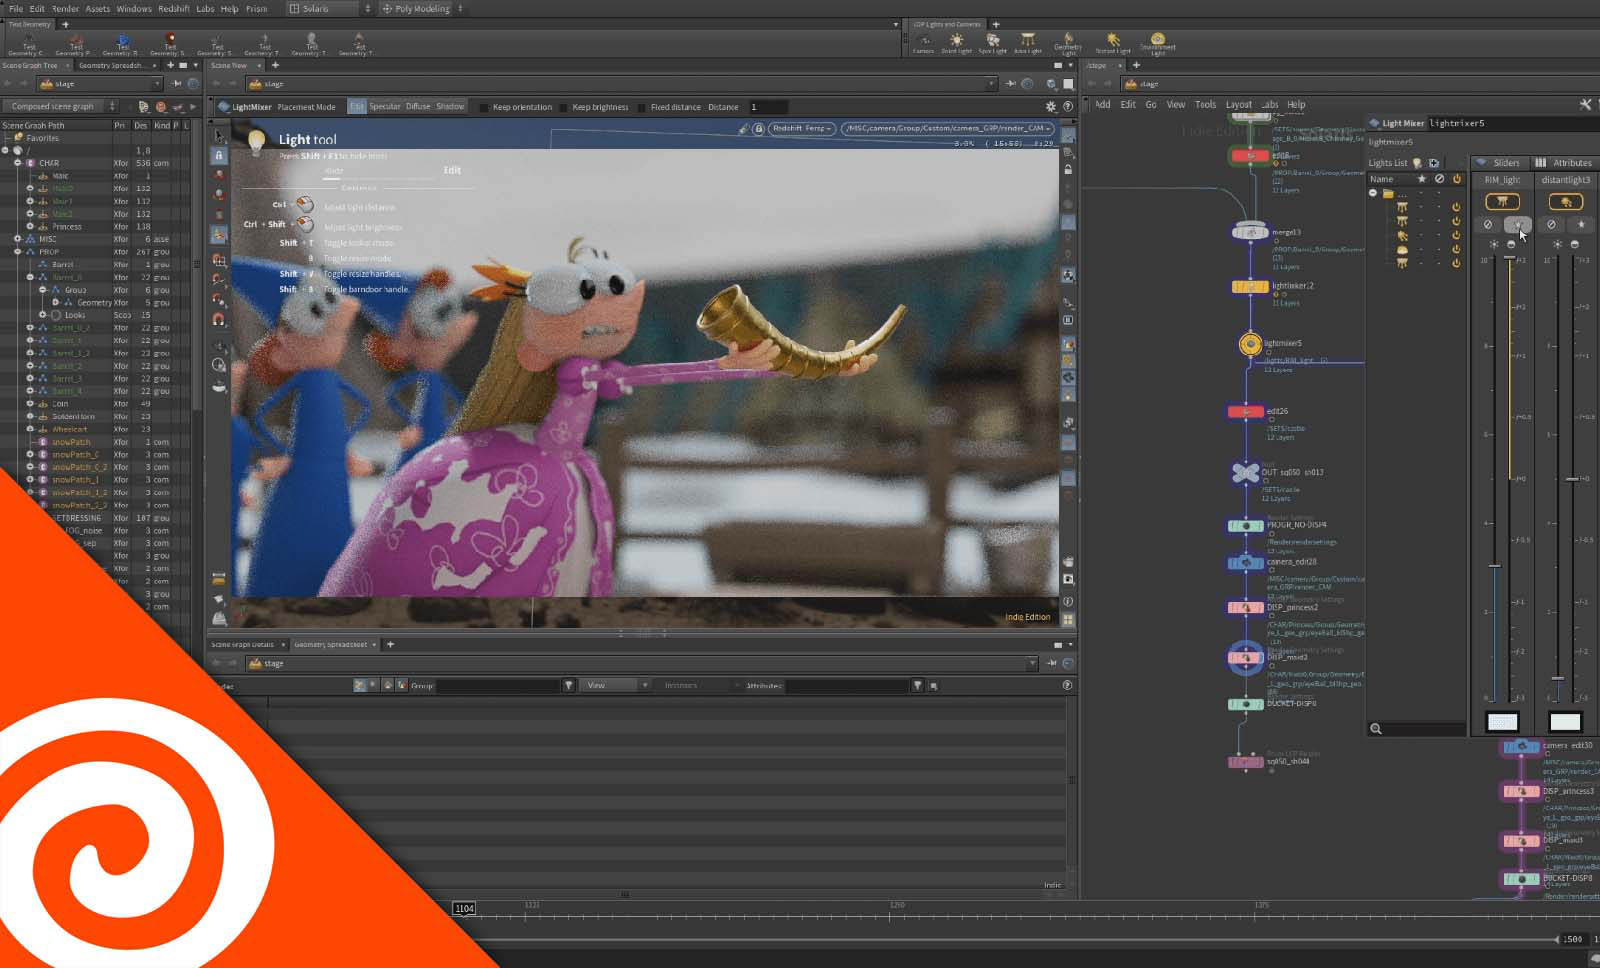Viewport: 1600px width, 968px height.
Task: Click the Camera shelf tool icon
Action: coord(923,42)
